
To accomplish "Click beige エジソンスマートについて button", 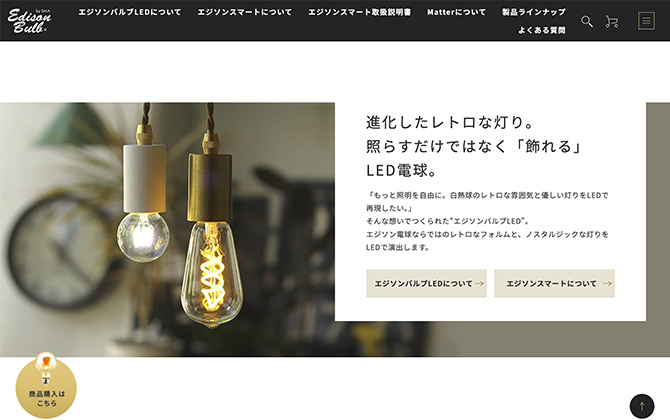I will [x=554, y=283].
